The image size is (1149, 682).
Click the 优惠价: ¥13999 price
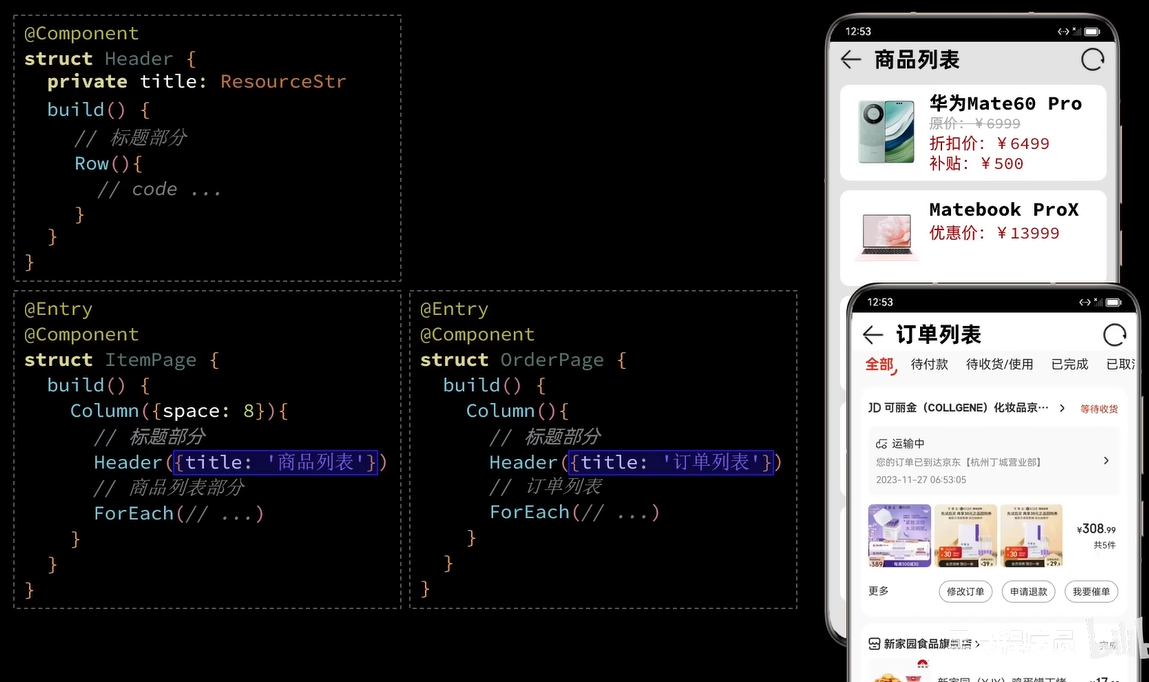coord(994,233)
